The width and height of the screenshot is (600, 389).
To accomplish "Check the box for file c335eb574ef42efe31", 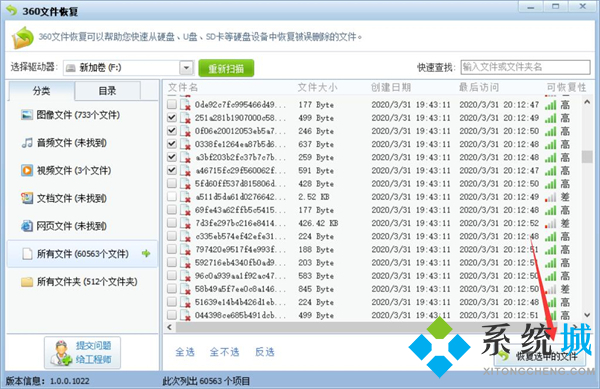I will [172, 236].
